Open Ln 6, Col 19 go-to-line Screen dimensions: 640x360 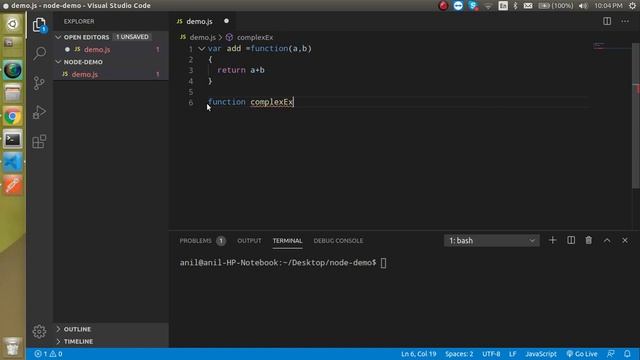click(418, 354)
